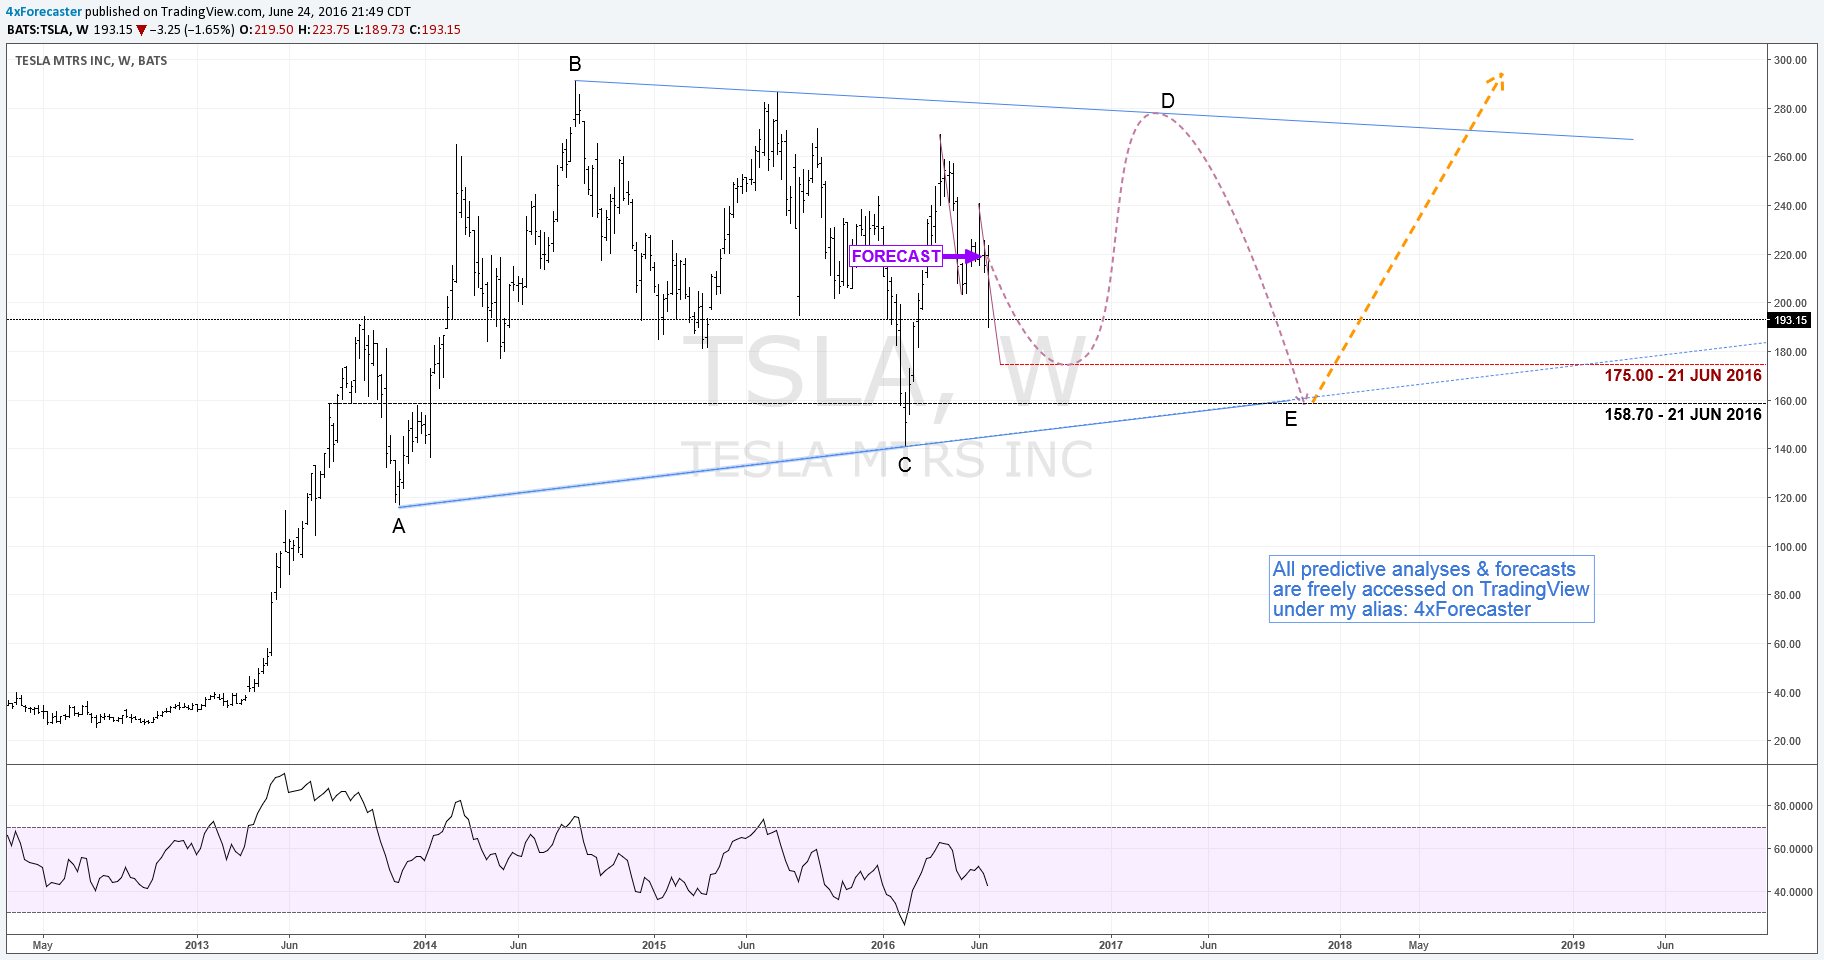The height and width of the screenshot is (960, 1824).
Task: Click the high price H:223.75 value
Action: point(324,30)
